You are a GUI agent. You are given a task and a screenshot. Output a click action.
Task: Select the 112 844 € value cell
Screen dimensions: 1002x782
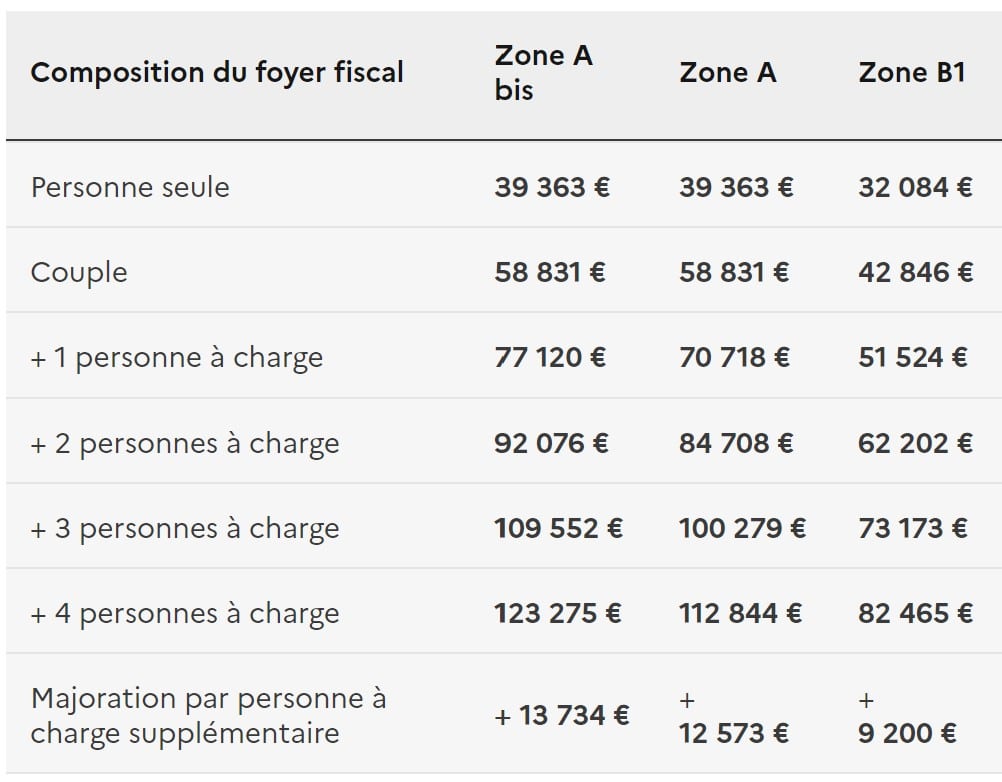pyautogui.click(x=740, y=613)
